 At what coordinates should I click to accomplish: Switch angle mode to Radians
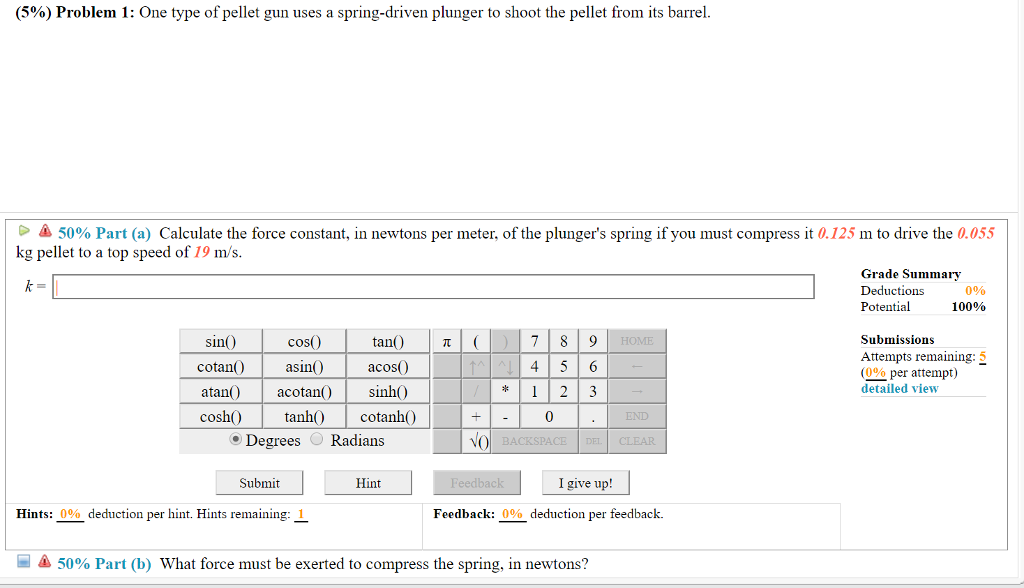point(317,440)
